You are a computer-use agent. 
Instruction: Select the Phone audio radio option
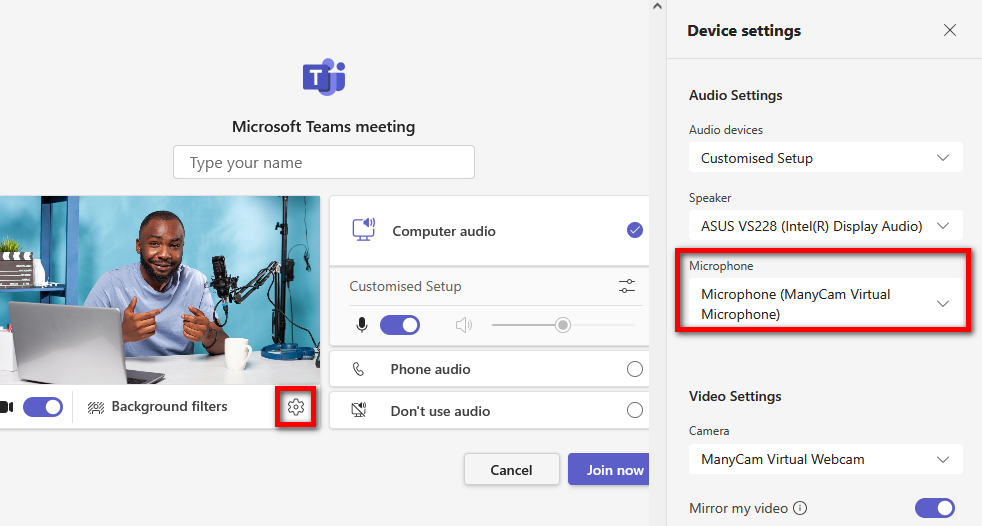634,369
